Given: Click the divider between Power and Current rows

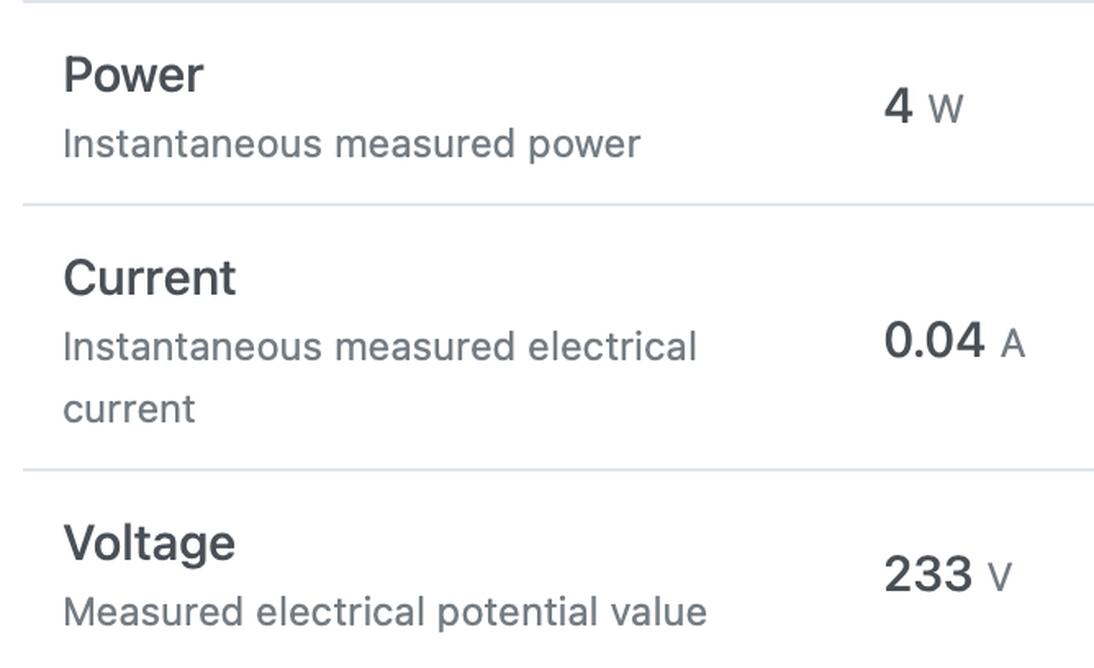Looking at the screenshot, I should click(558, 205).
